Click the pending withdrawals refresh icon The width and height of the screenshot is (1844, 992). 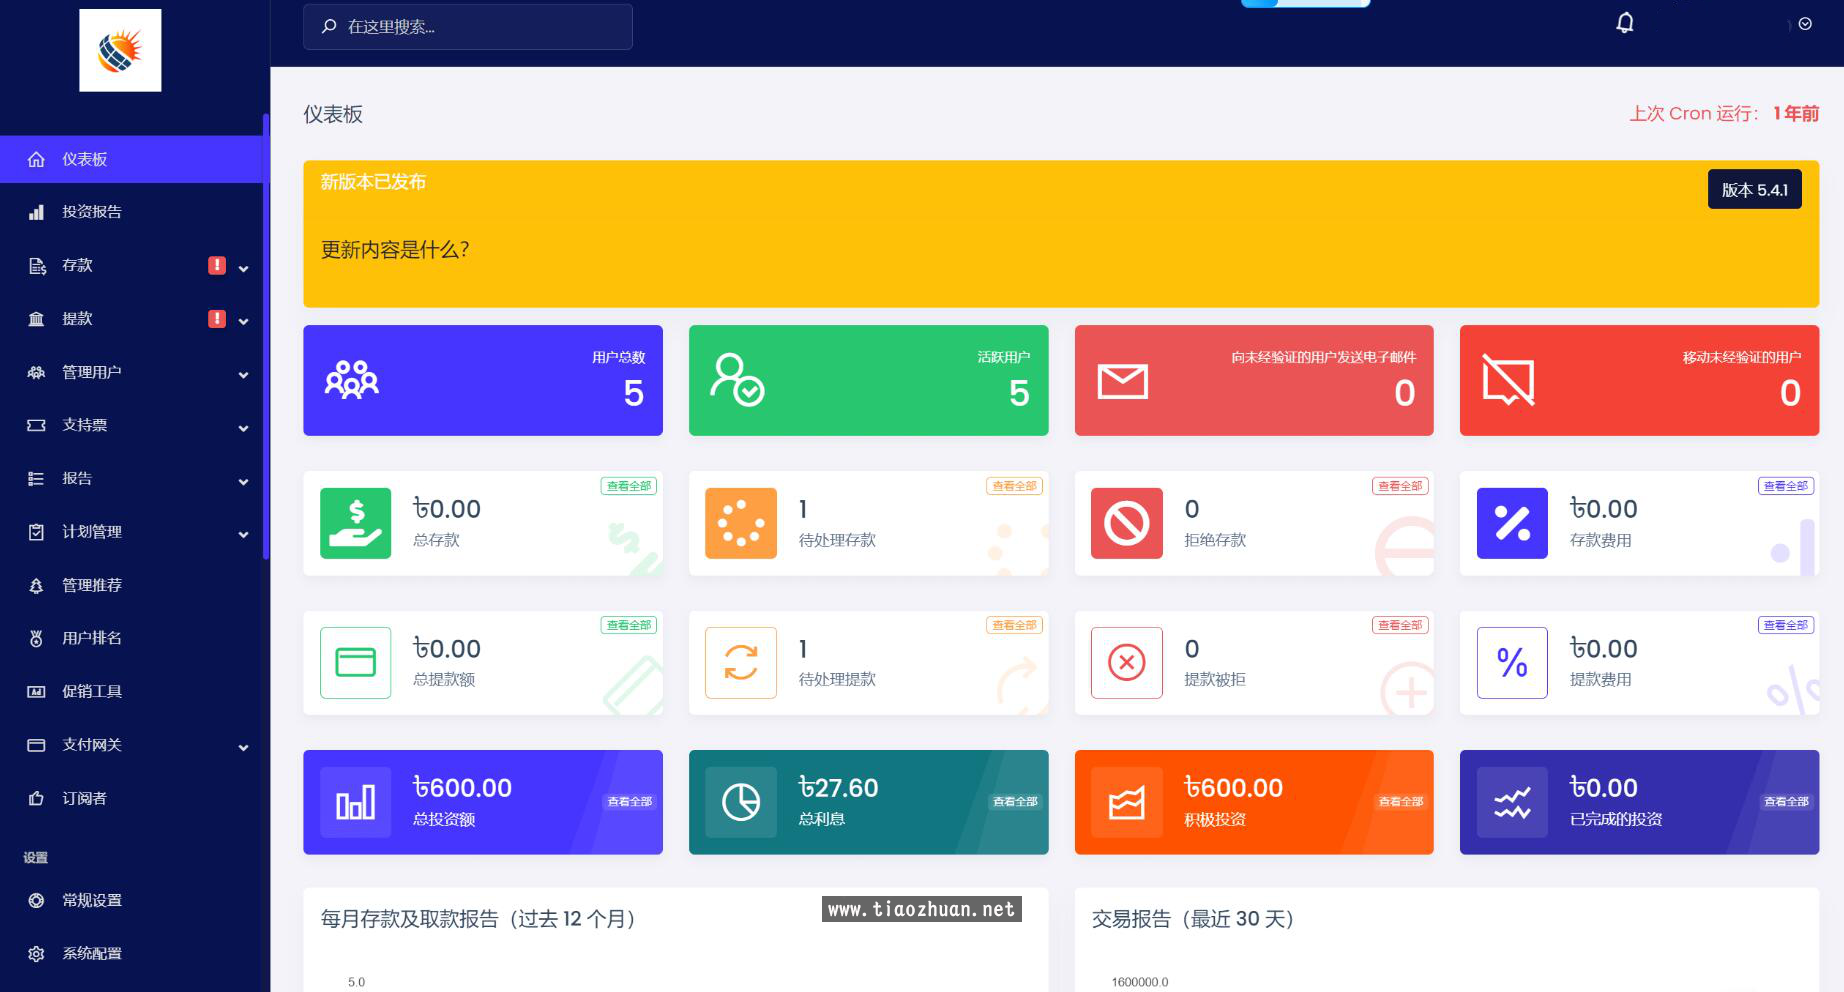click(x=741, y=662)
